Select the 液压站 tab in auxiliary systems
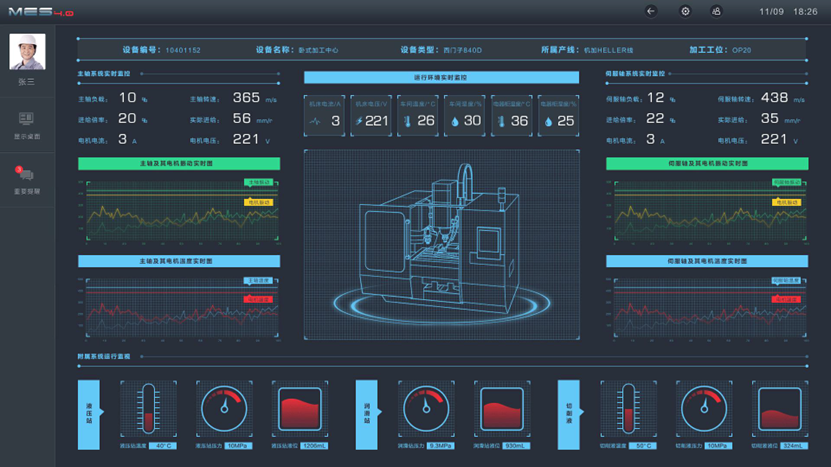The height and width of the screenshot is (467, 831). 90,414
